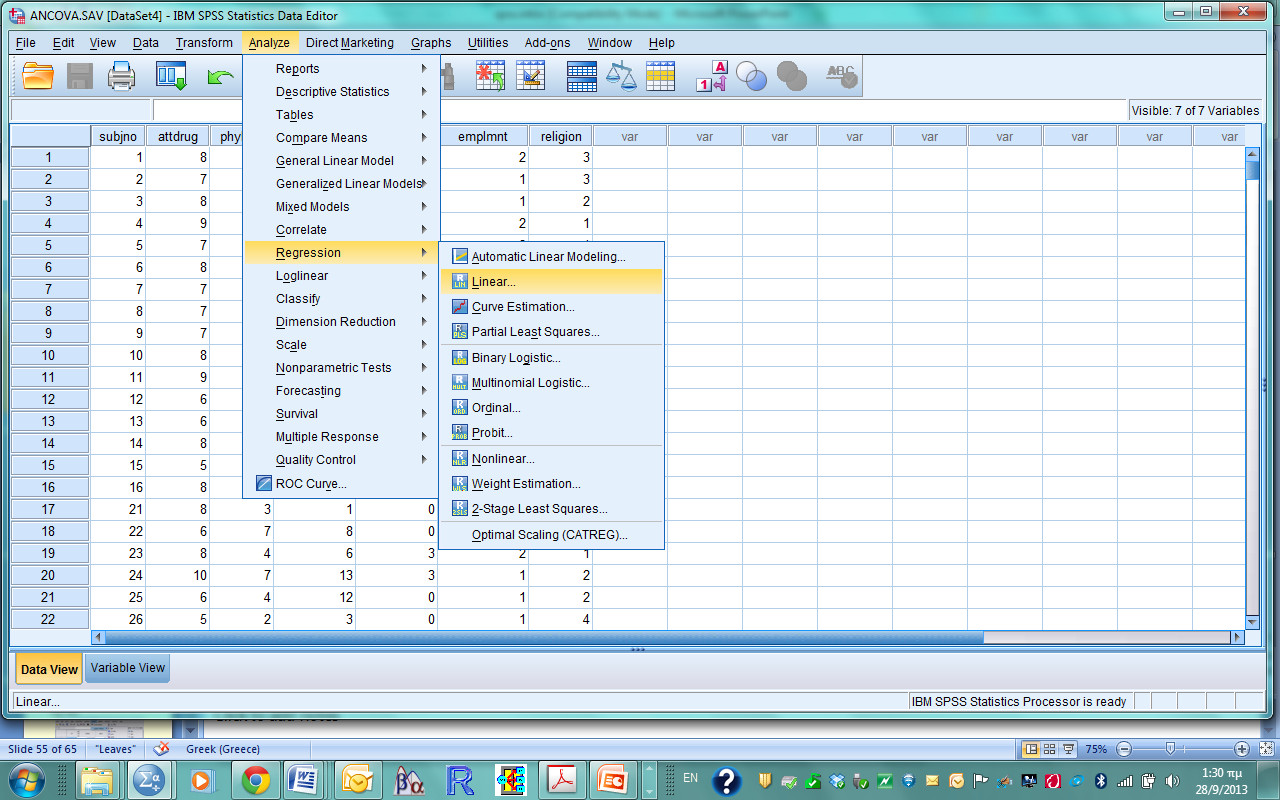Open the Utilities menu
This screenshot has width=1280, height=800.
[488, 43]
